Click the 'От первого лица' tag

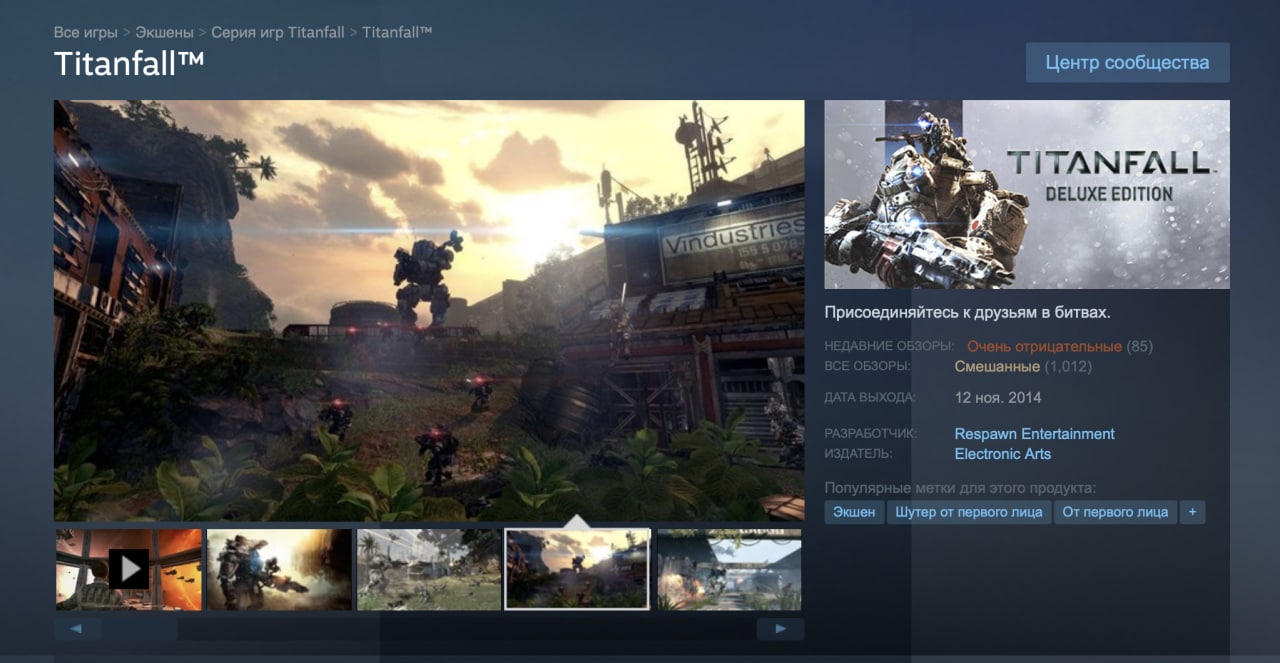coord(1115,512)
